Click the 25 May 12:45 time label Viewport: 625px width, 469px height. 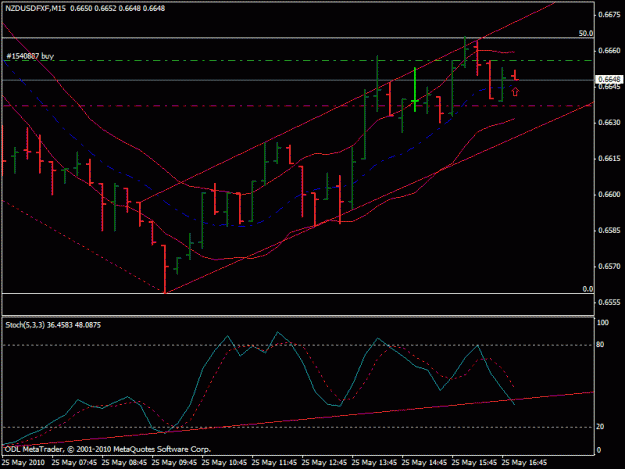tap(324, 463)
